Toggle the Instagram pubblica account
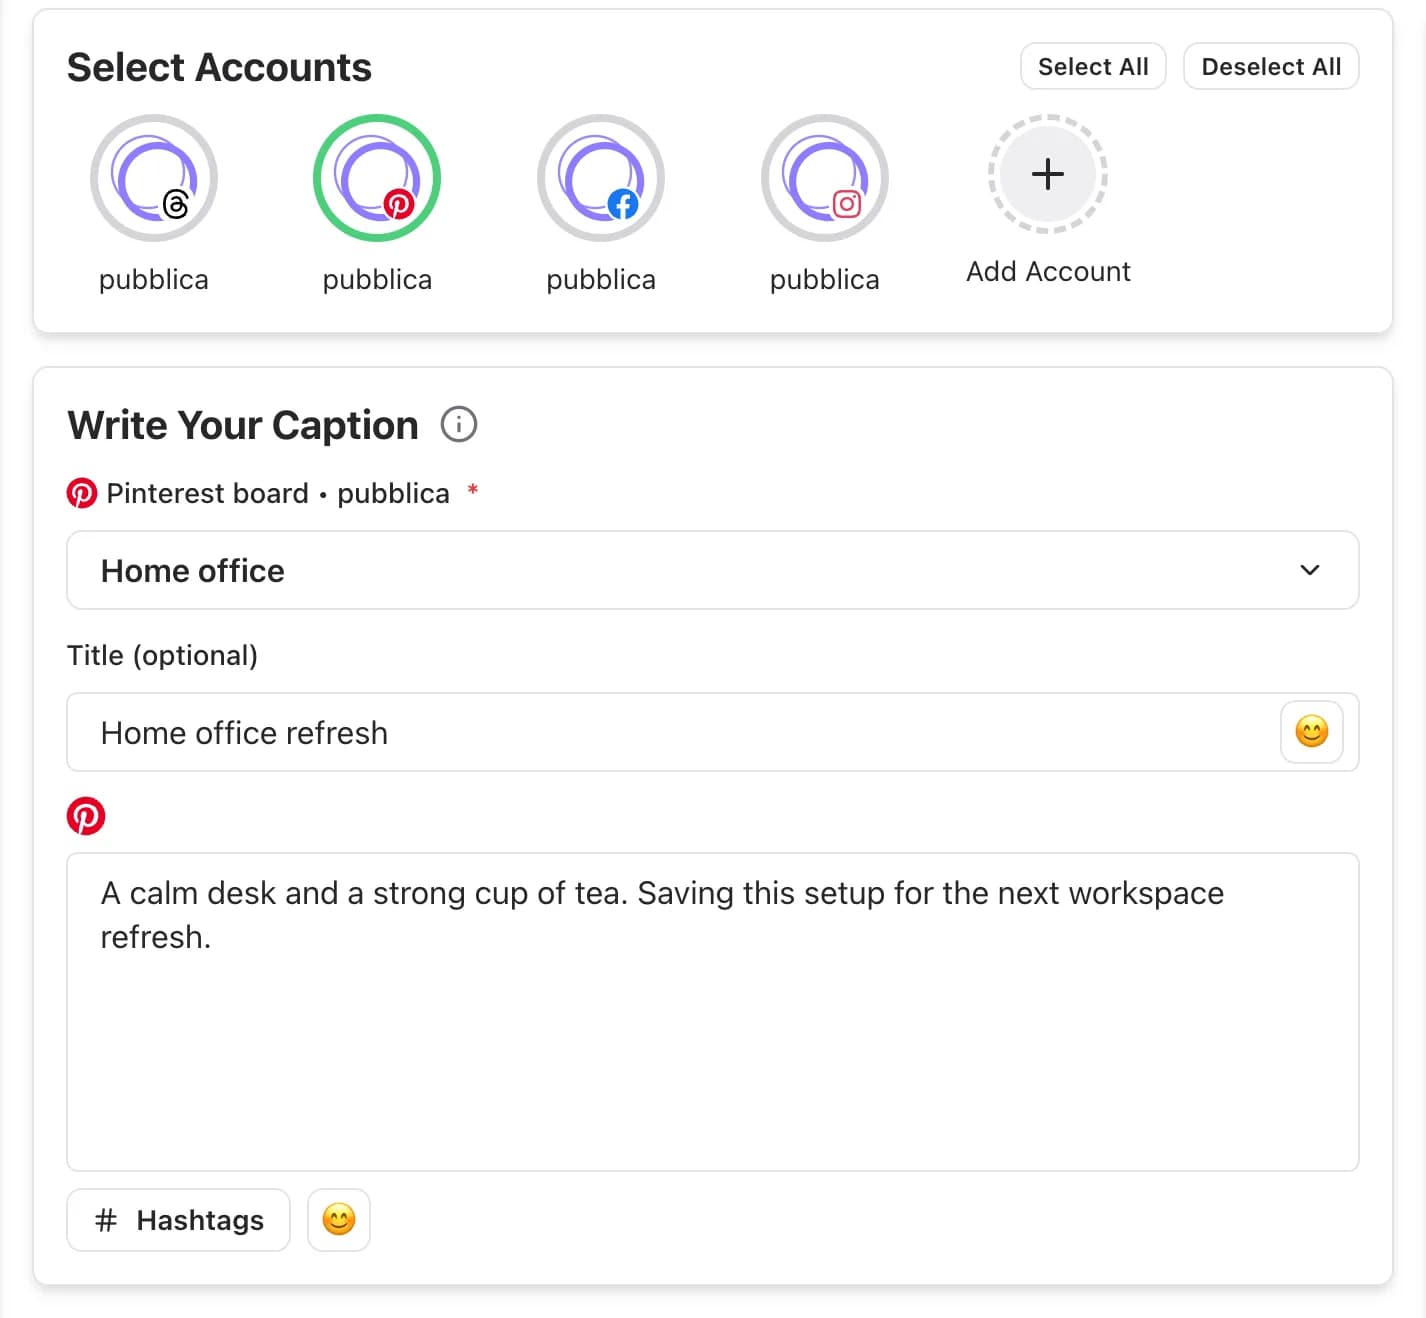 pos(825,178)
